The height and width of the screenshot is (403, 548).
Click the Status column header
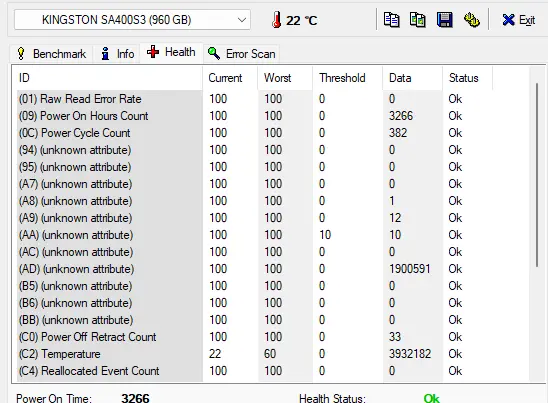(468, 78)
